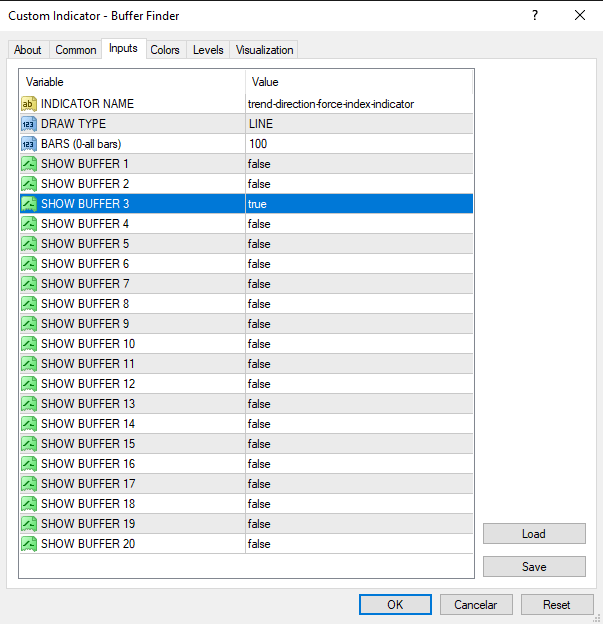This screenshot has height=624, width=603.
Task: Open the DRAW TYPE value LINE
Action: click(358, 124)
